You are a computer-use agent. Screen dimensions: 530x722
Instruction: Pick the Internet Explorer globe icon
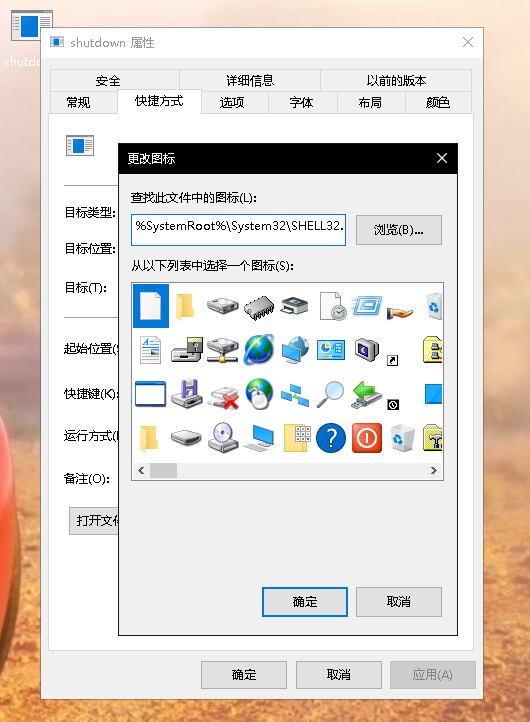259,350
